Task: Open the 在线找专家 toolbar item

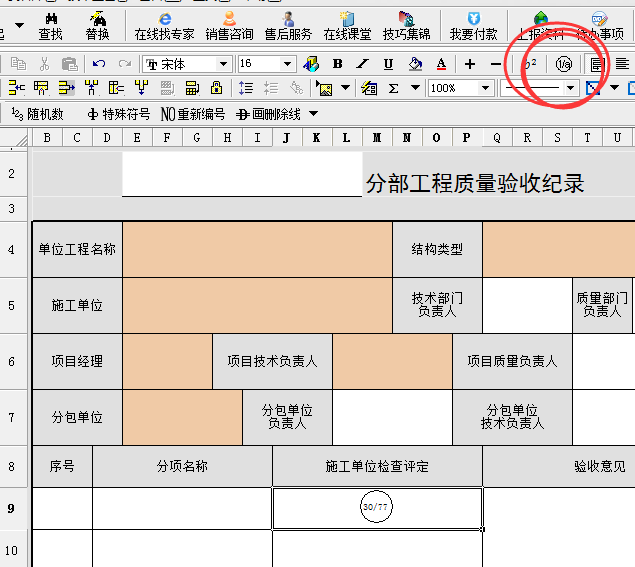Action: tap(164, 26)
